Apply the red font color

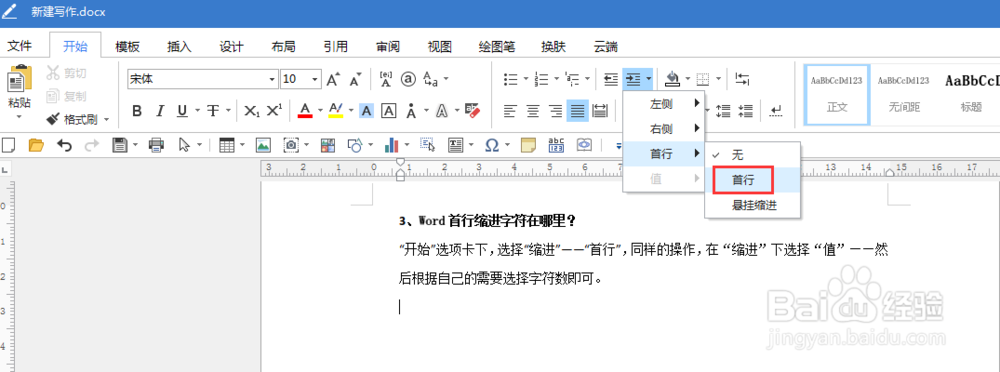click(x=305, y=111)
